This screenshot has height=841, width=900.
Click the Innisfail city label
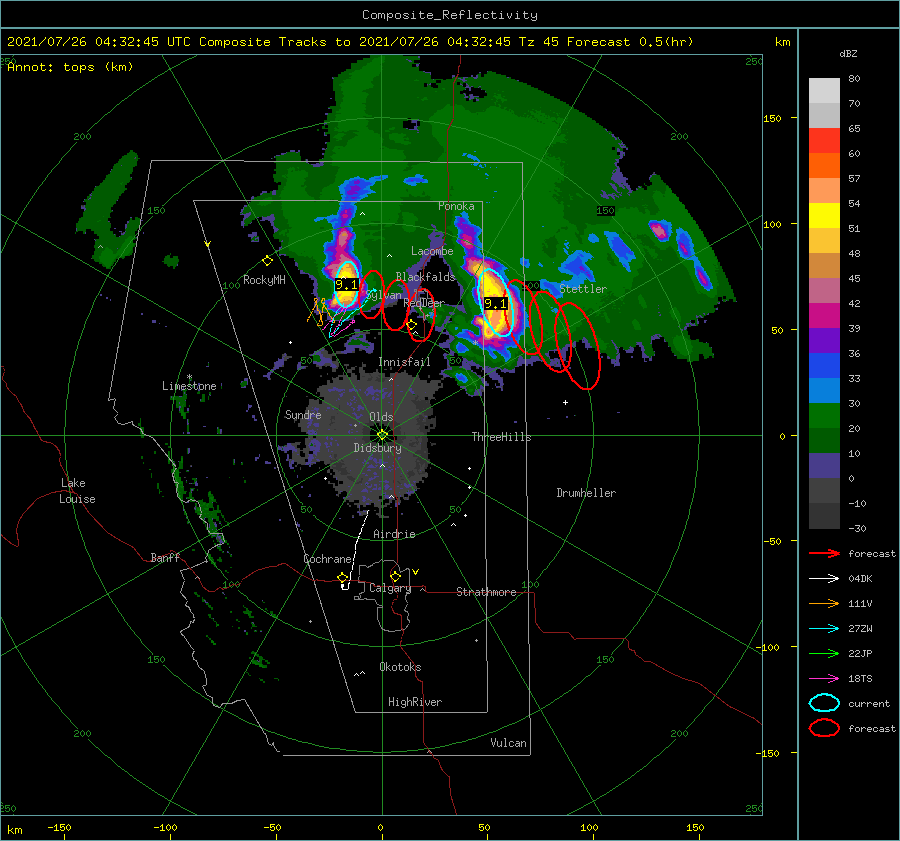(404, 362)
